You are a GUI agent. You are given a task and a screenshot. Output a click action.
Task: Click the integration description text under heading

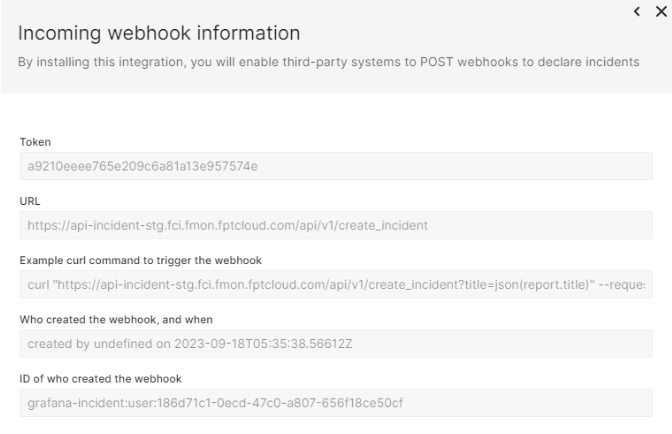coord(330,62)
